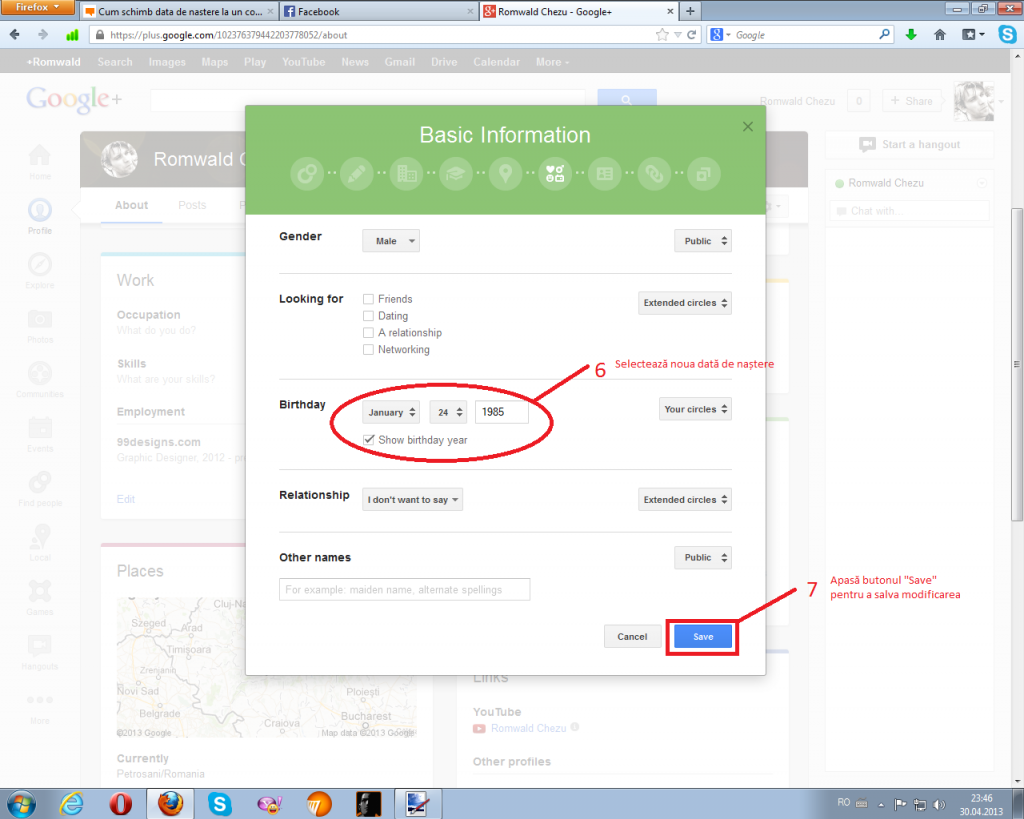Check the Dating checkbox
1024x819 pixels.
pos(368,316)
